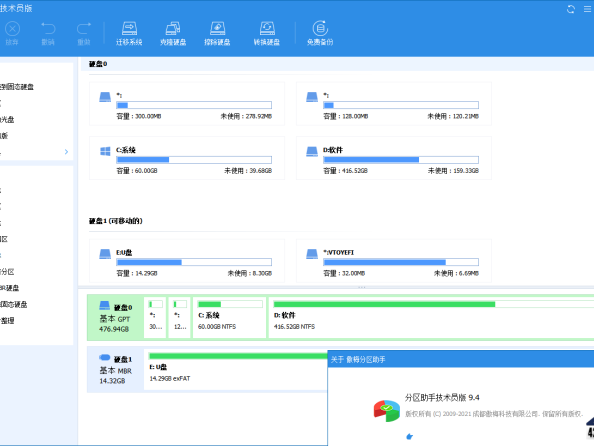
Task: Open the 擦除硬盘 wipe disk tool
Action: tap(217, 33)
